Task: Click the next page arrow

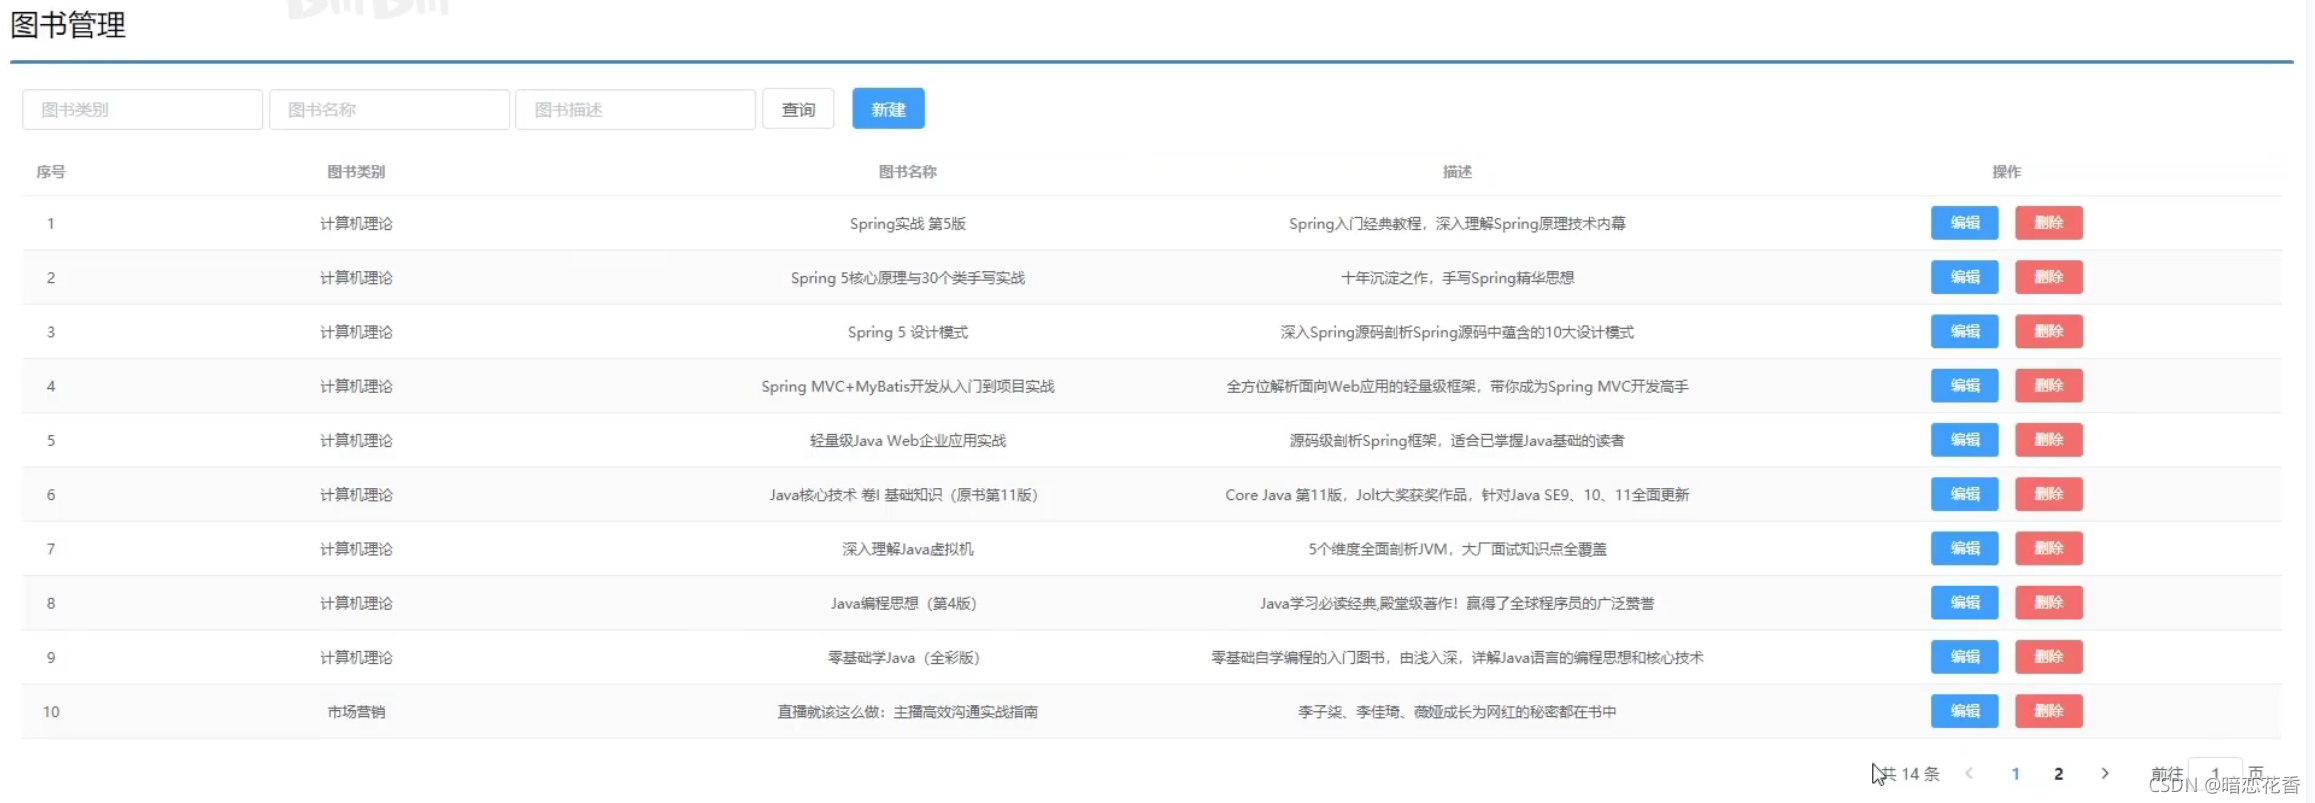Action: (x=2104, y=774)
